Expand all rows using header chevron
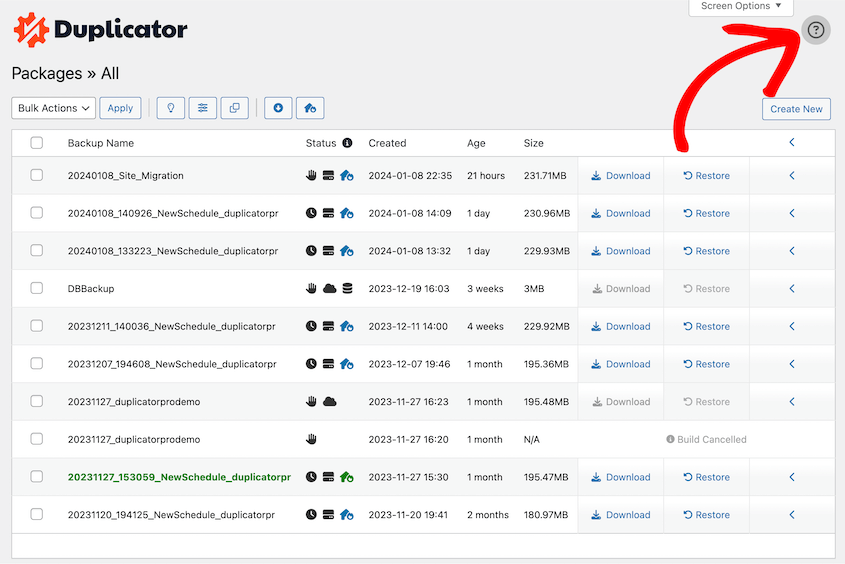The width and height of the screenshot is (845, 564). click(x=792, y=142)
